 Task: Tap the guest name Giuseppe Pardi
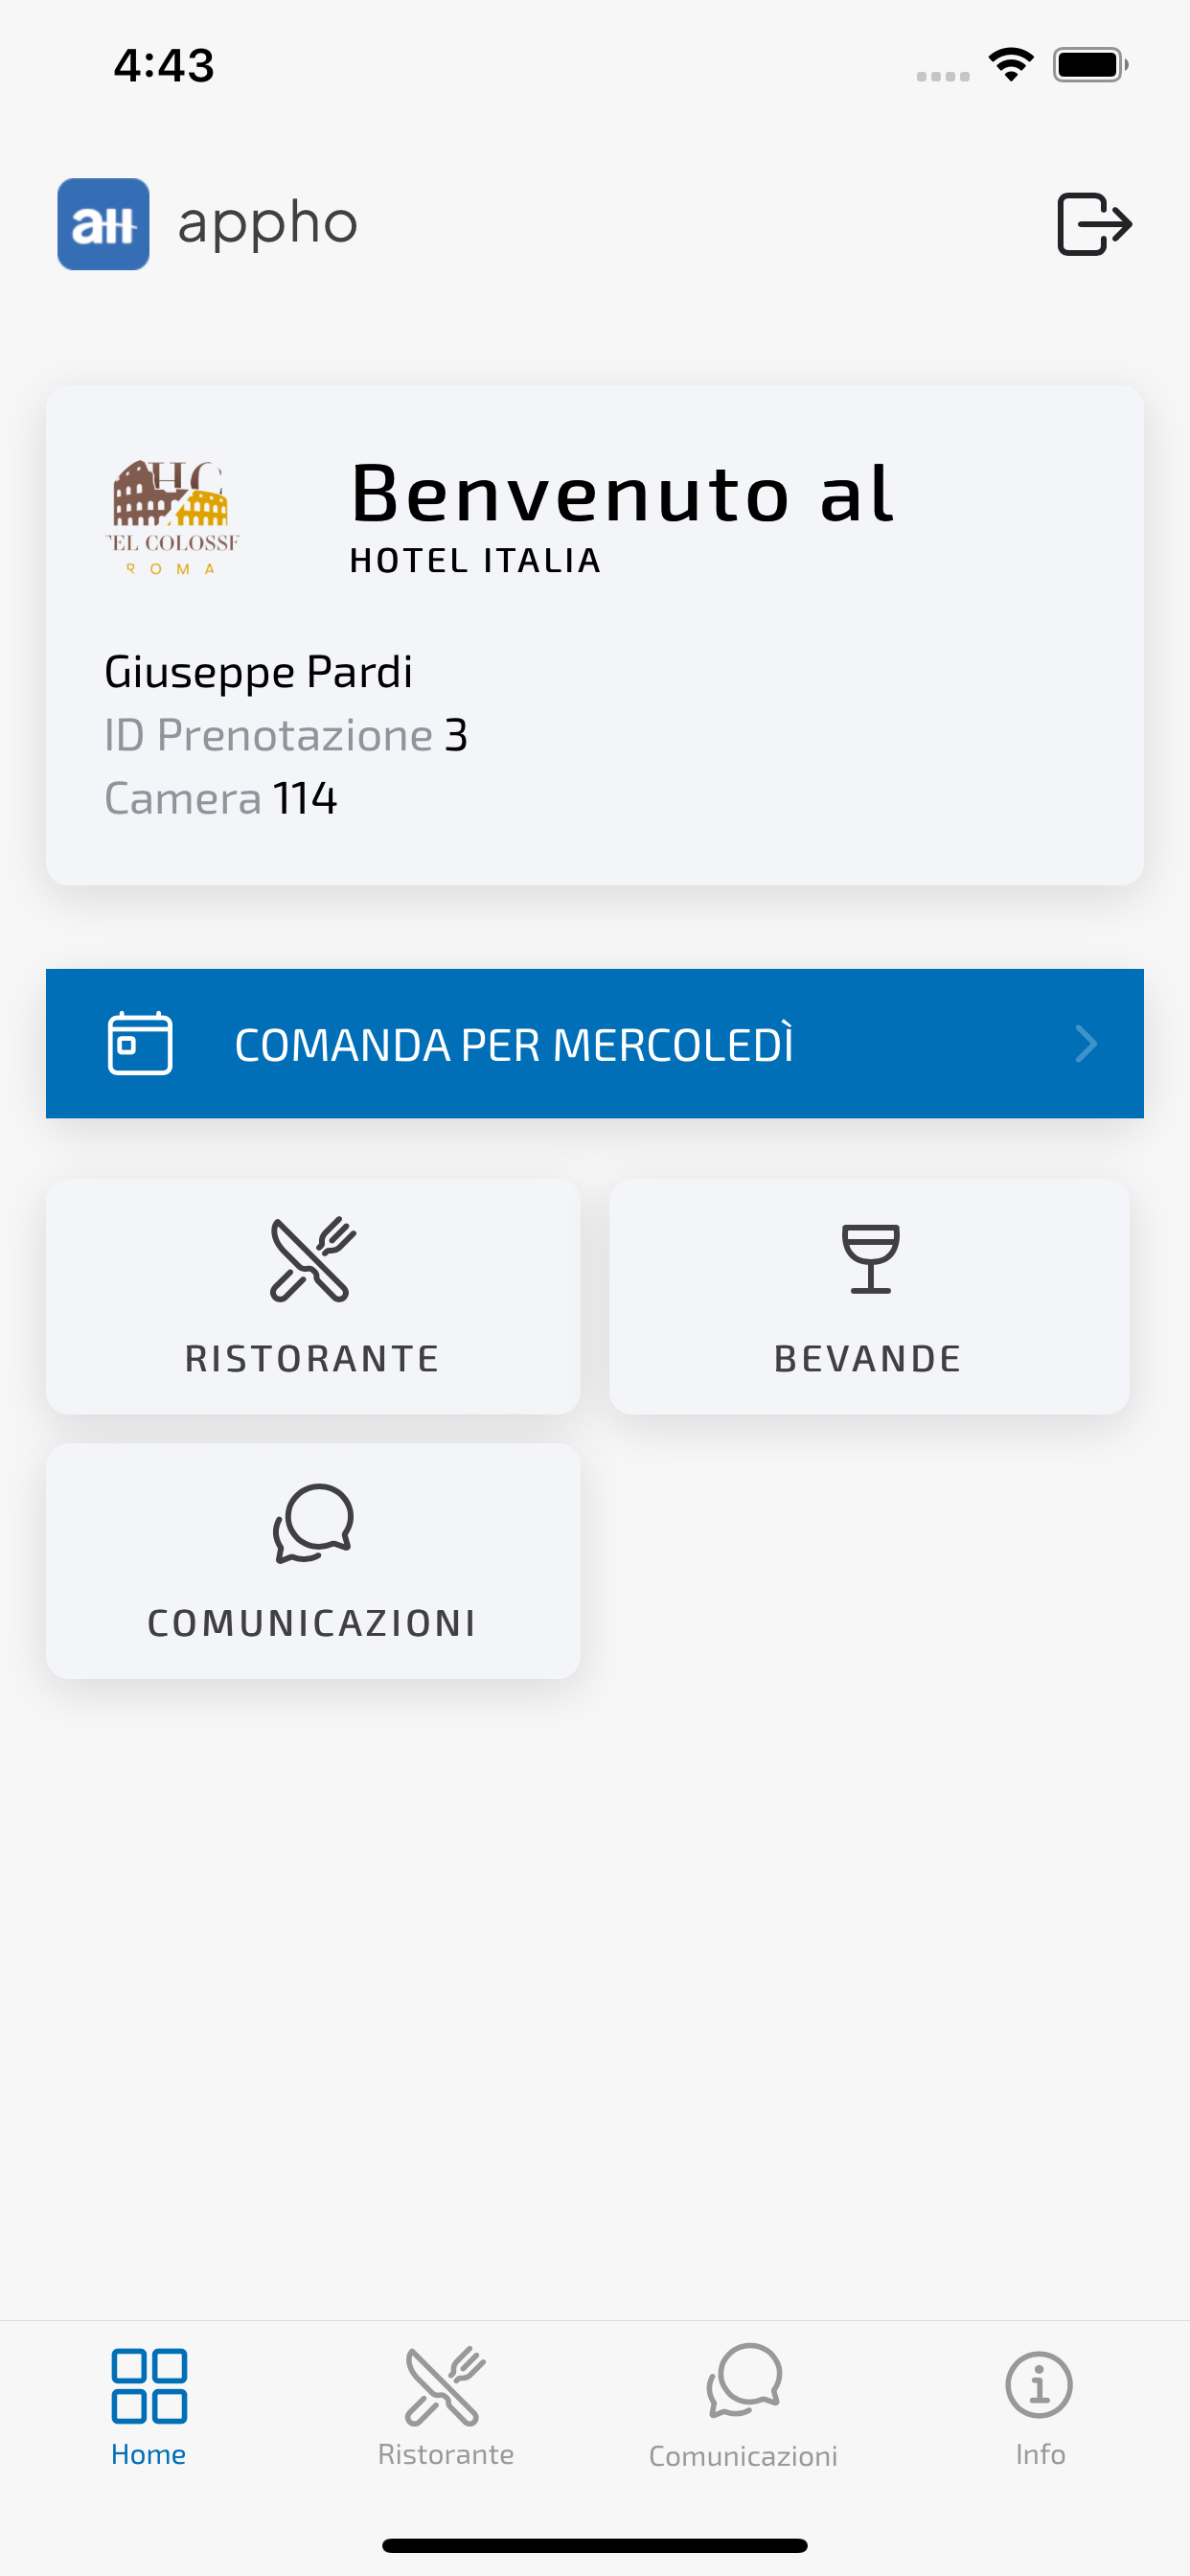click(259, 672)
